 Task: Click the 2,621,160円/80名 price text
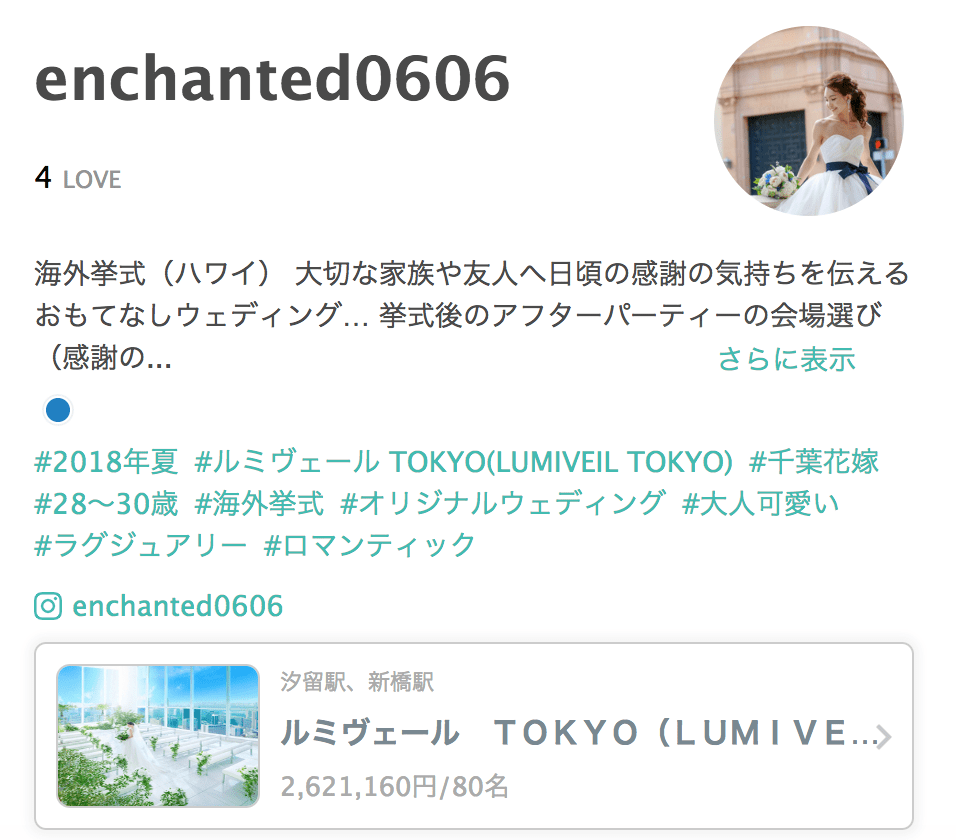394,786
